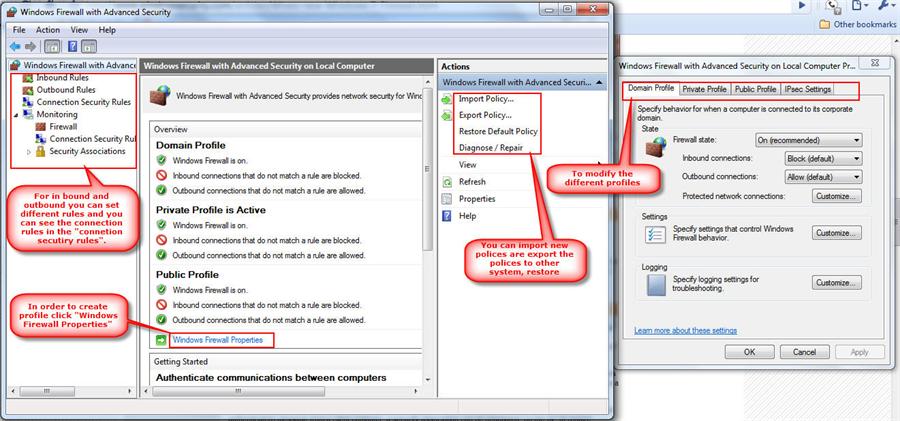Screen dimensions: 900x421
Task: Click the browser wrench menu icon
Action: tap(887, 6)
